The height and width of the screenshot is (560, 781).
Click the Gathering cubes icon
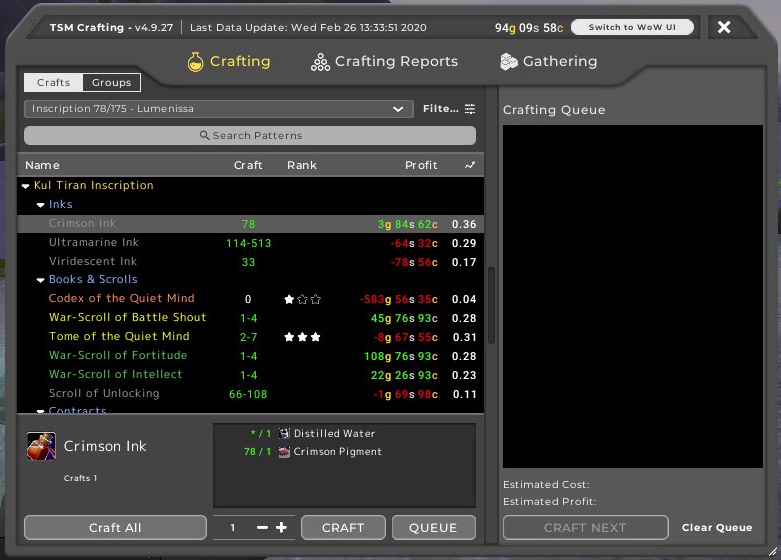[509, 62]
